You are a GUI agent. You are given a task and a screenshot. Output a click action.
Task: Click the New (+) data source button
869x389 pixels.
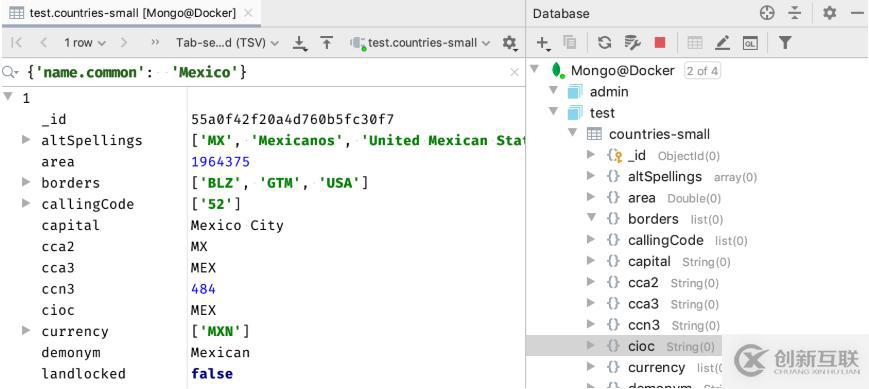544,43
